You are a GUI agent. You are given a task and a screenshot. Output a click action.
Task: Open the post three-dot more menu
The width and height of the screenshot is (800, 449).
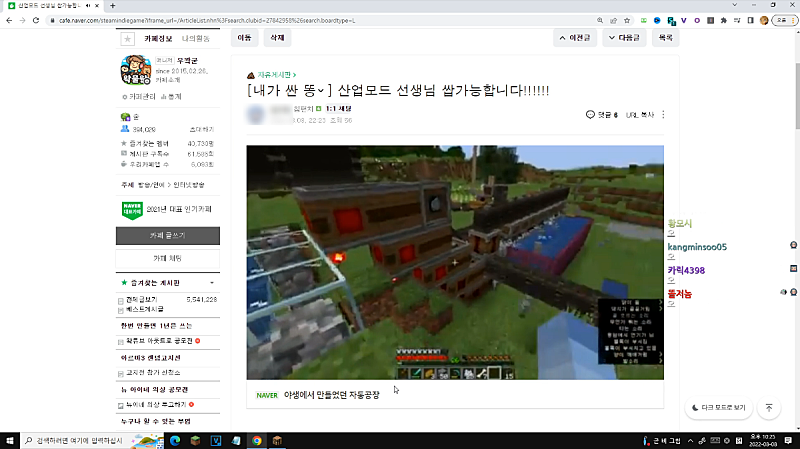(x=663, y=115)
